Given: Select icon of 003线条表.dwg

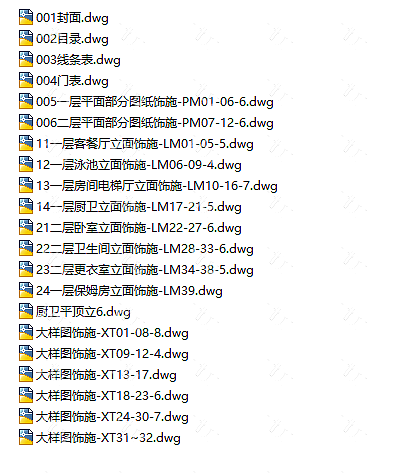Looking at the screenshot, I should point(26,59).
